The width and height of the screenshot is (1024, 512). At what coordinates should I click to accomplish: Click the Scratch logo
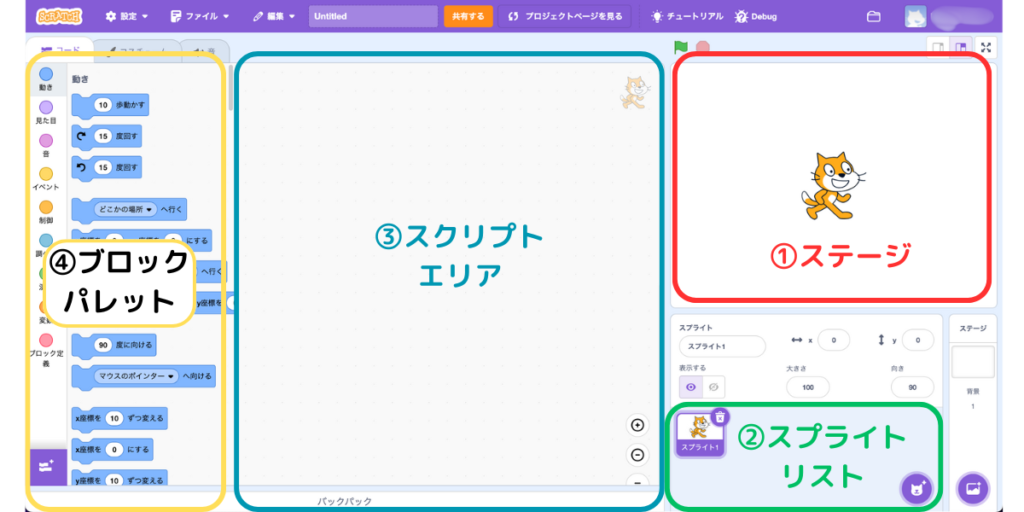59,16
